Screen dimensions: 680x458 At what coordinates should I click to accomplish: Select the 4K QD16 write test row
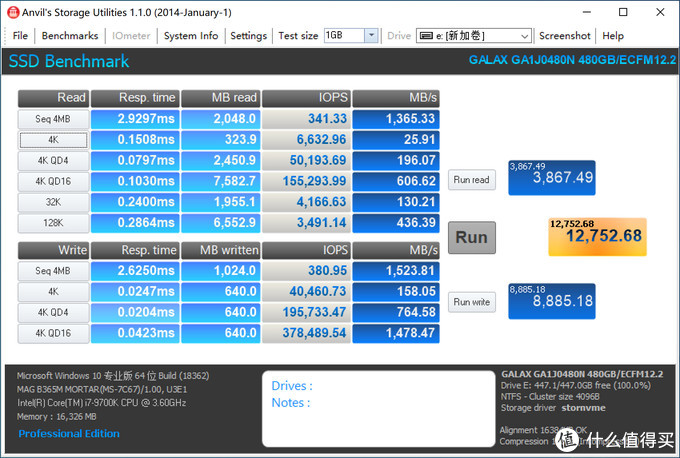pyautogui.click(x=53, y=333)
